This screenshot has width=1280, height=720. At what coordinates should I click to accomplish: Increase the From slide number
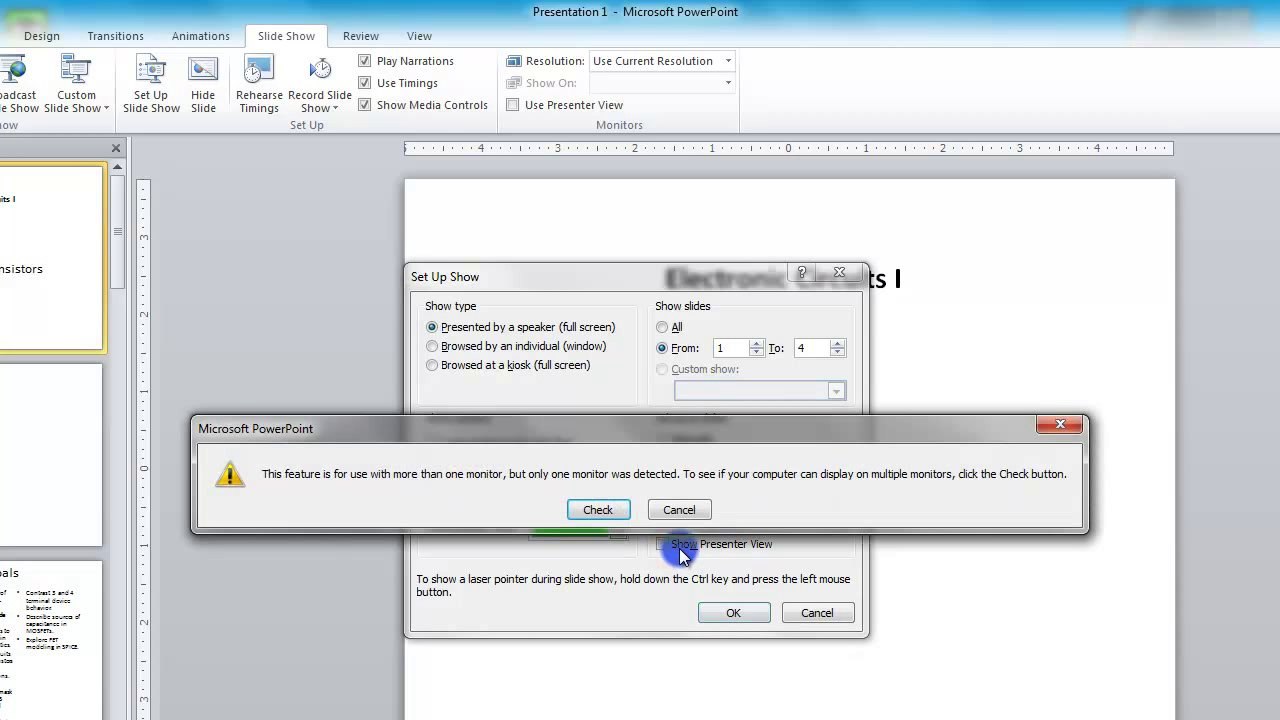tap(757, 343)
